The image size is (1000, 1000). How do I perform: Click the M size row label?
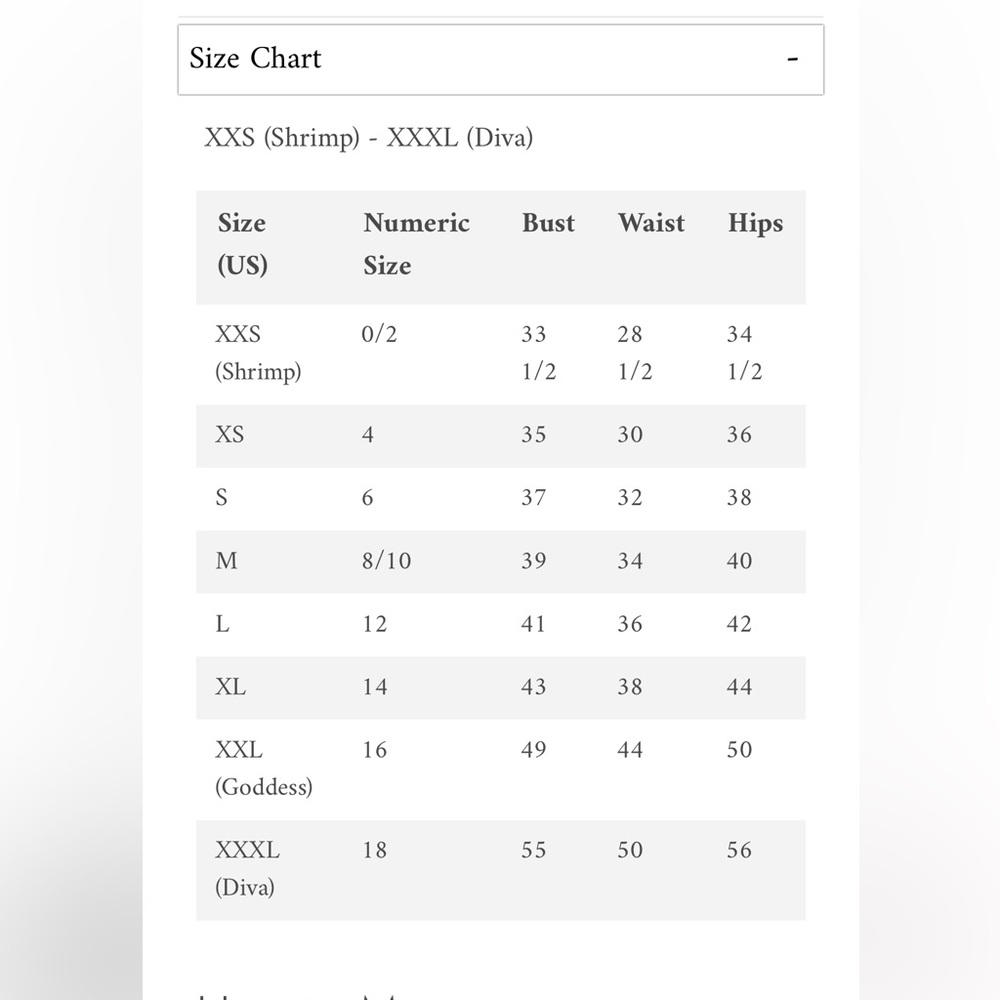[x=227, y=561]
